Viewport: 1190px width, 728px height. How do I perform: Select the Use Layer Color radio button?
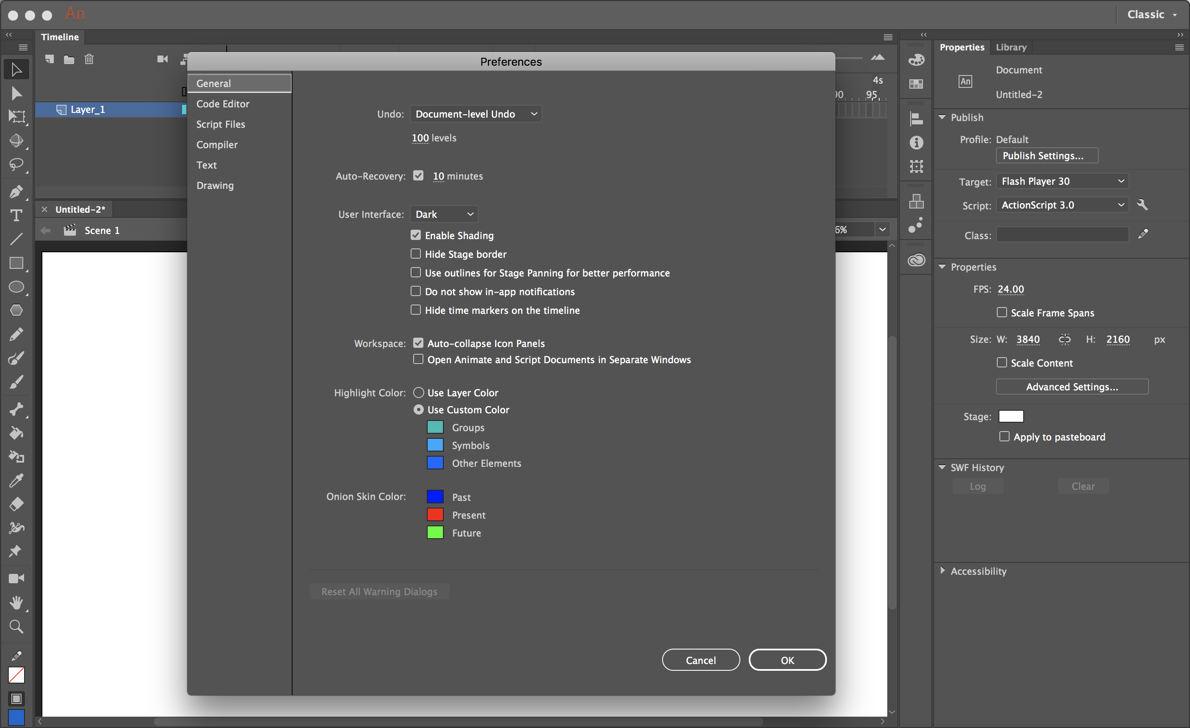point(419,392)
